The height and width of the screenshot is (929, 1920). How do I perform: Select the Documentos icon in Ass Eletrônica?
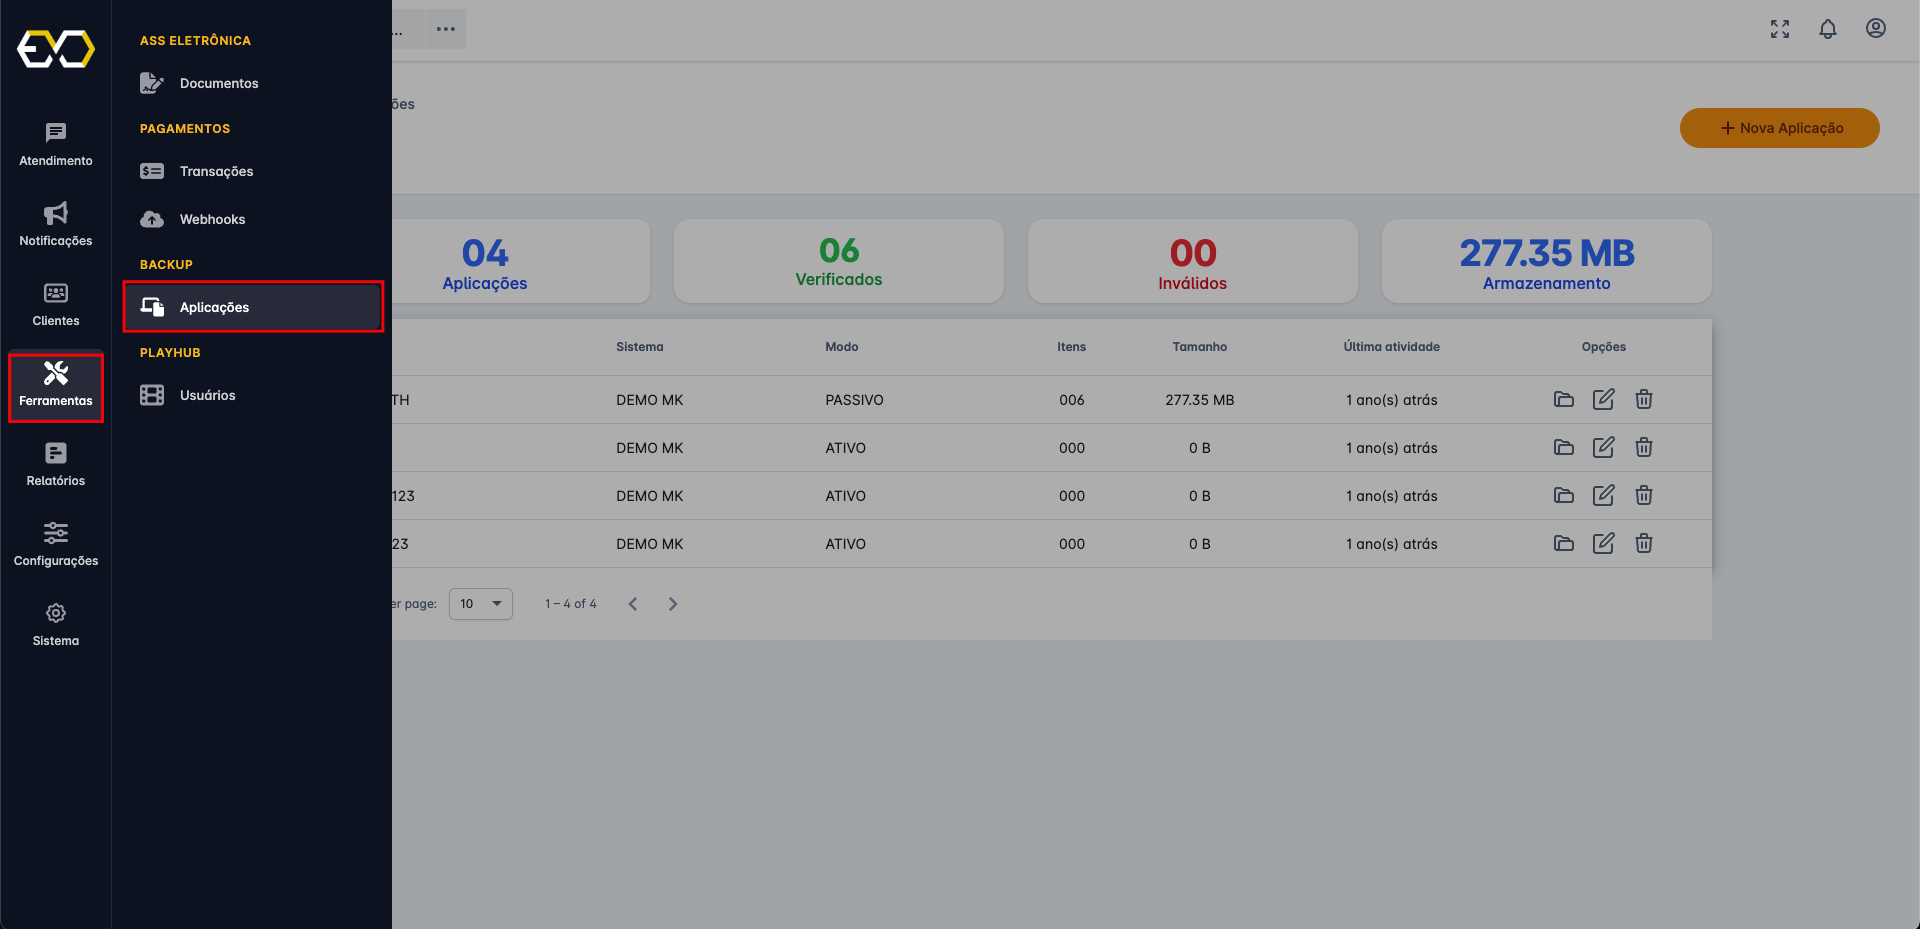click(x=152, y=83)
